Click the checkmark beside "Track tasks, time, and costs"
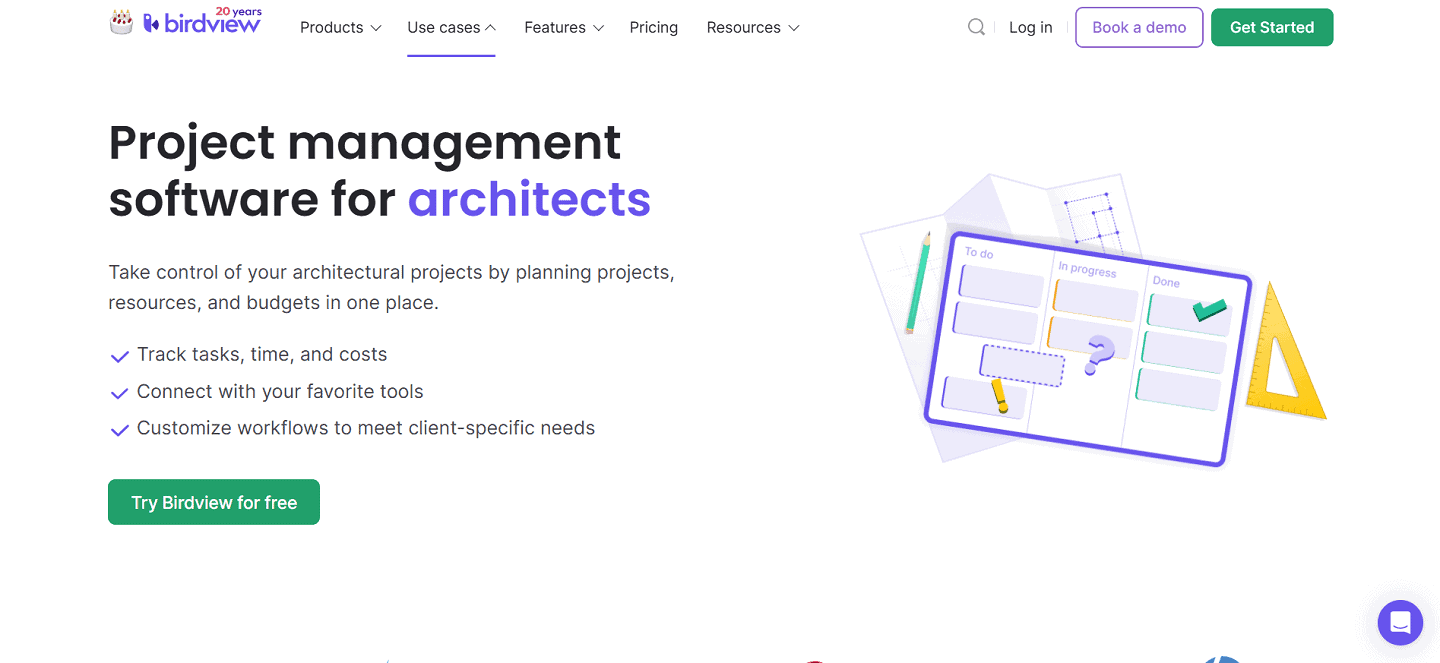This screenshot has width=1440, height=663. [x=119, y=356]
